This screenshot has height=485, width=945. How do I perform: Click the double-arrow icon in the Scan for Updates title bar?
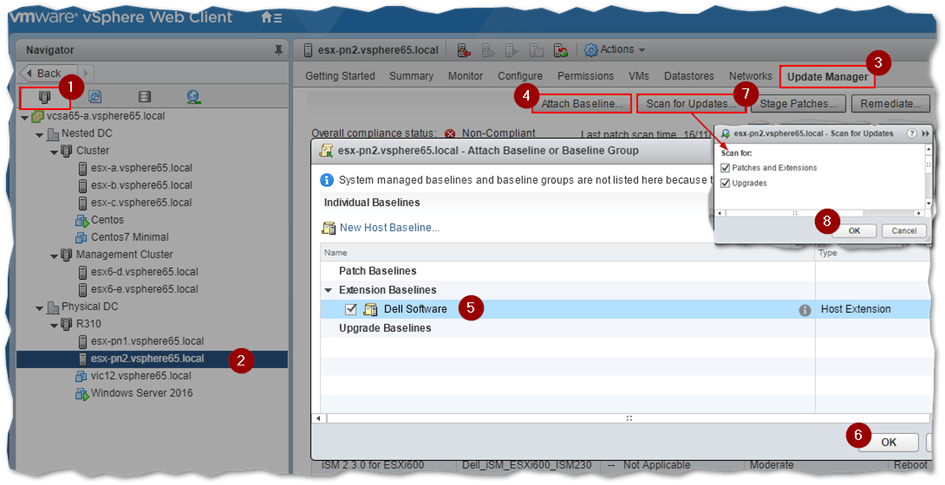(x=926, y=134)
